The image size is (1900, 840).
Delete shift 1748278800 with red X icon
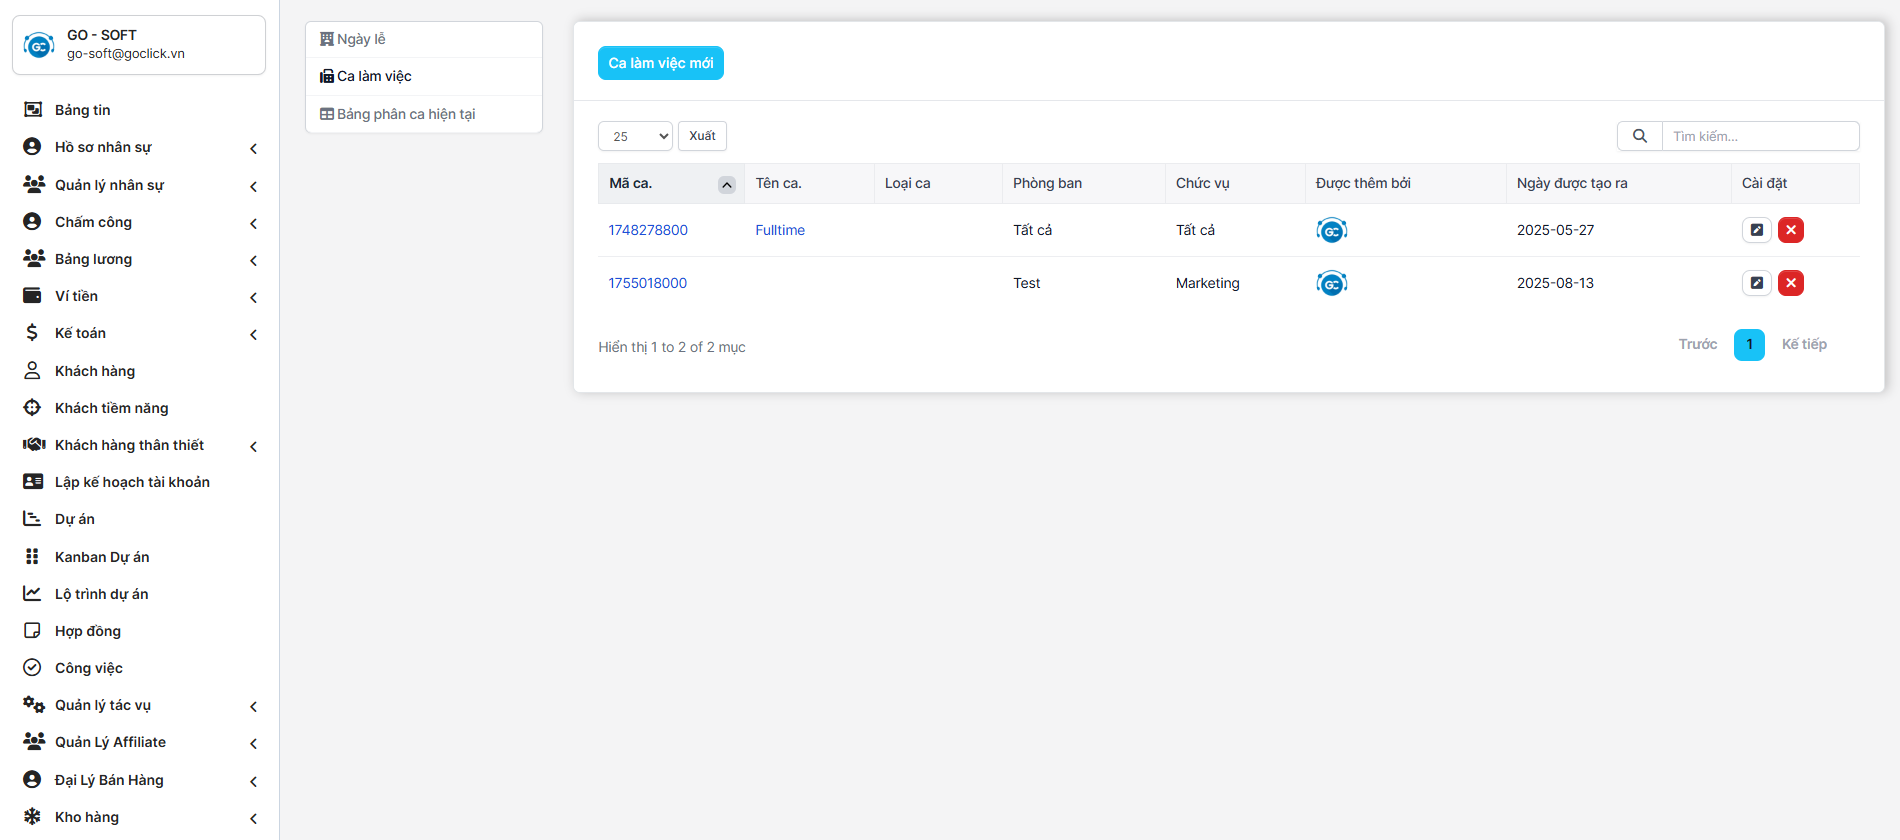coord(1790,230)
